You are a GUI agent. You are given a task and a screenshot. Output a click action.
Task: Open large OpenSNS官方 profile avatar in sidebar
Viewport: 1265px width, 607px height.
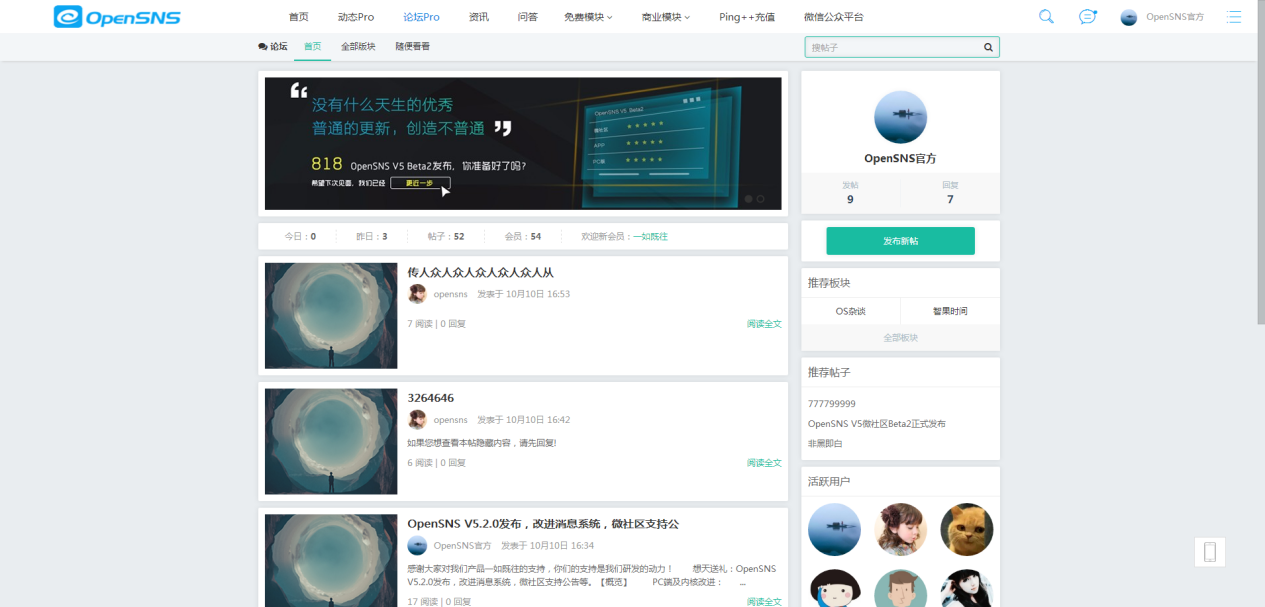[900, 117]
